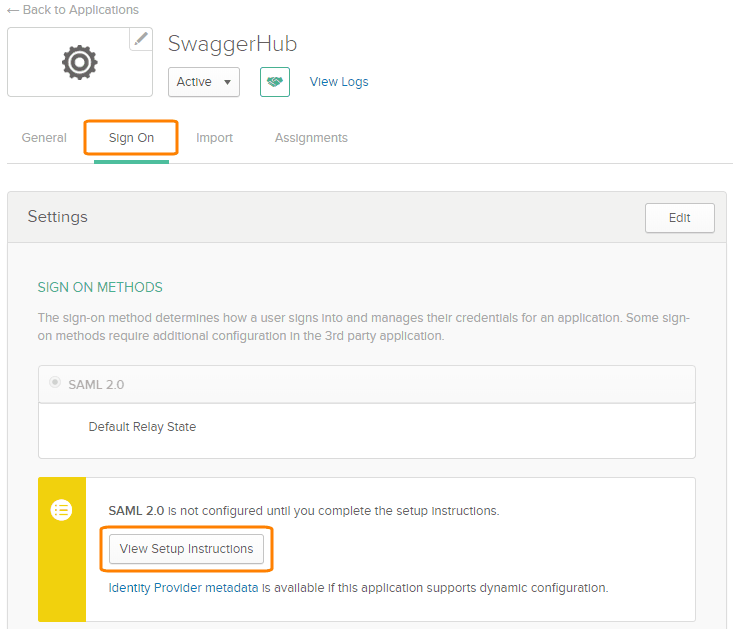This screenshot has width=733, height=629.
Task: Click the yellow list icon in the SAML notice
Action: click(62, 510)
